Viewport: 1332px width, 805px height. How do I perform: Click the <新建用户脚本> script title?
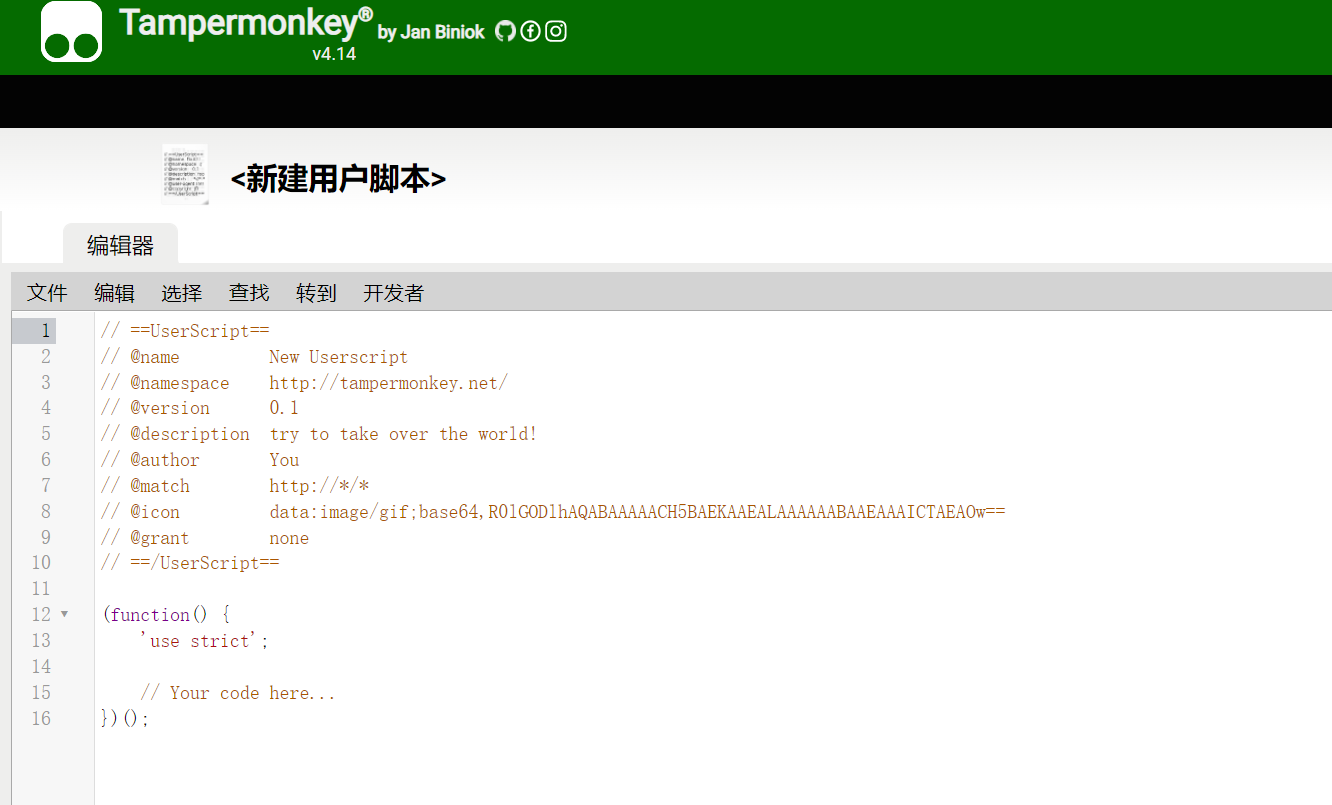point(338,179)
